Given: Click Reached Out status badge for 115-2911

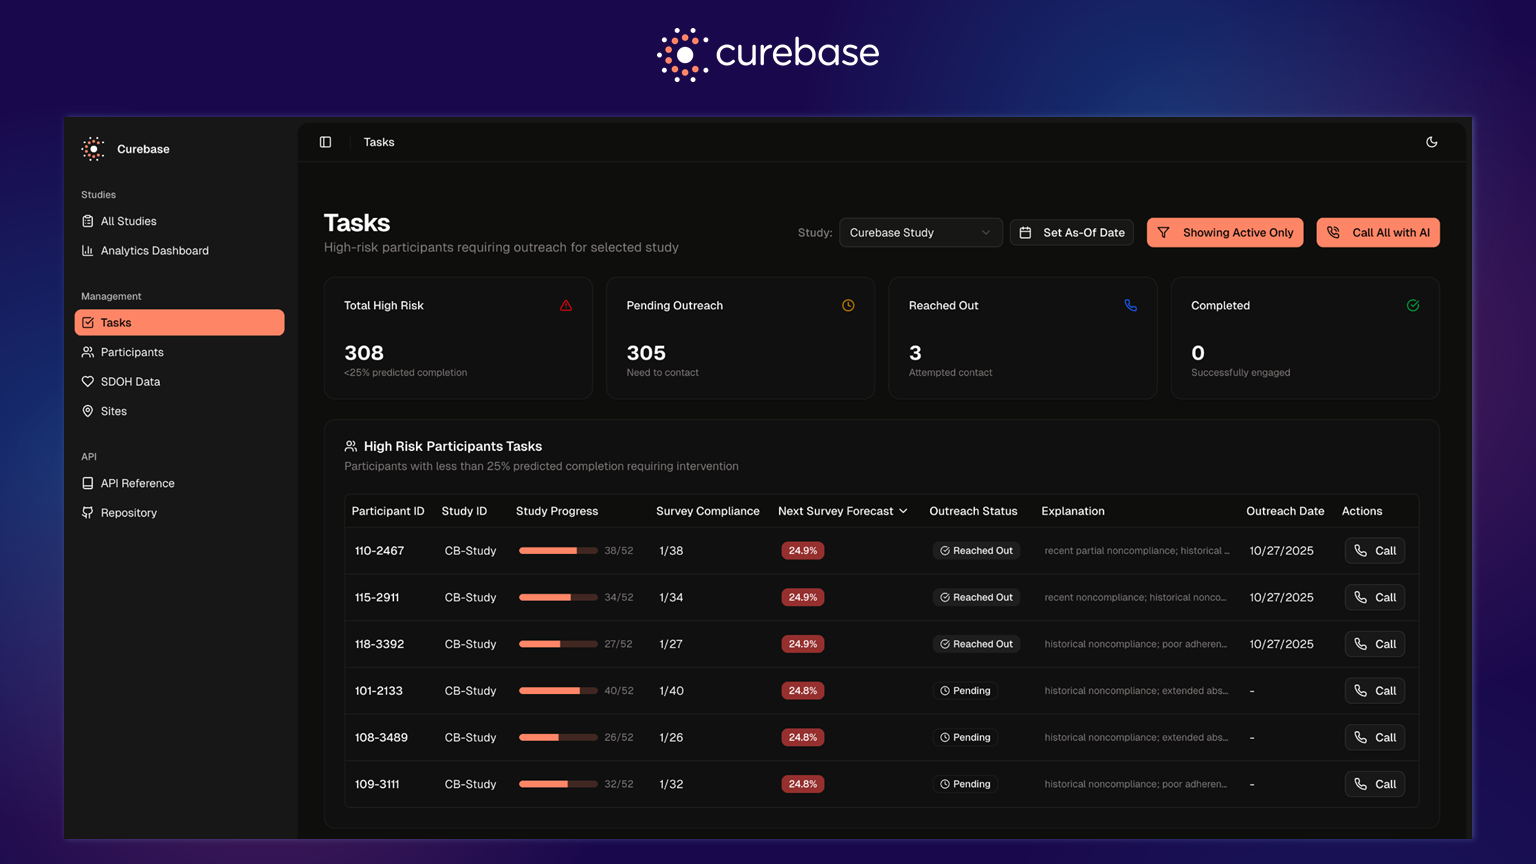Looking at the screenshot, I should 976,598.
